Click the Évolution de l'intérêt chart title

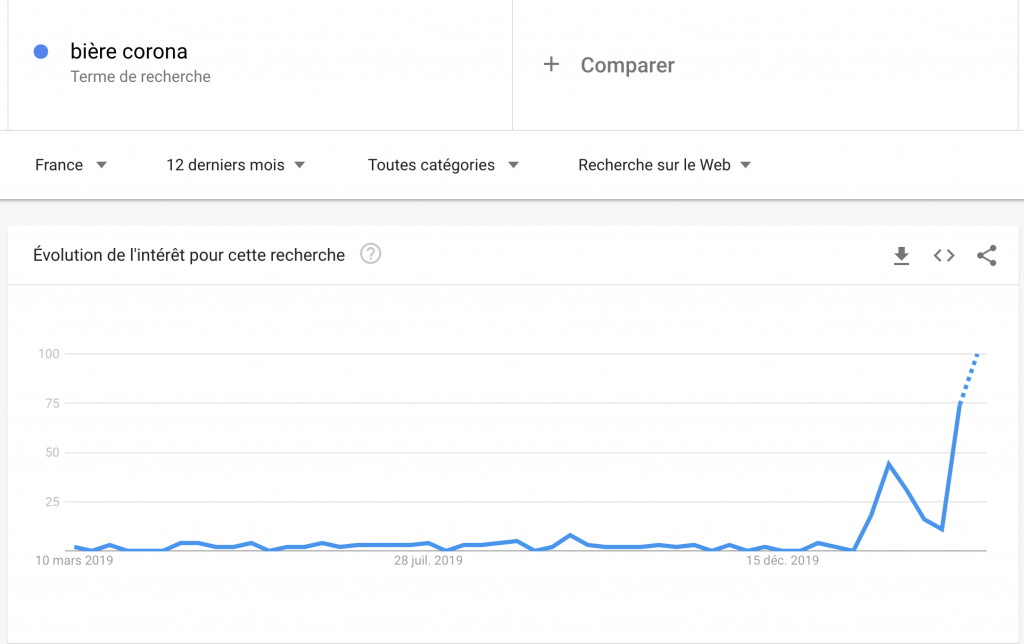(x=189, y=255)
